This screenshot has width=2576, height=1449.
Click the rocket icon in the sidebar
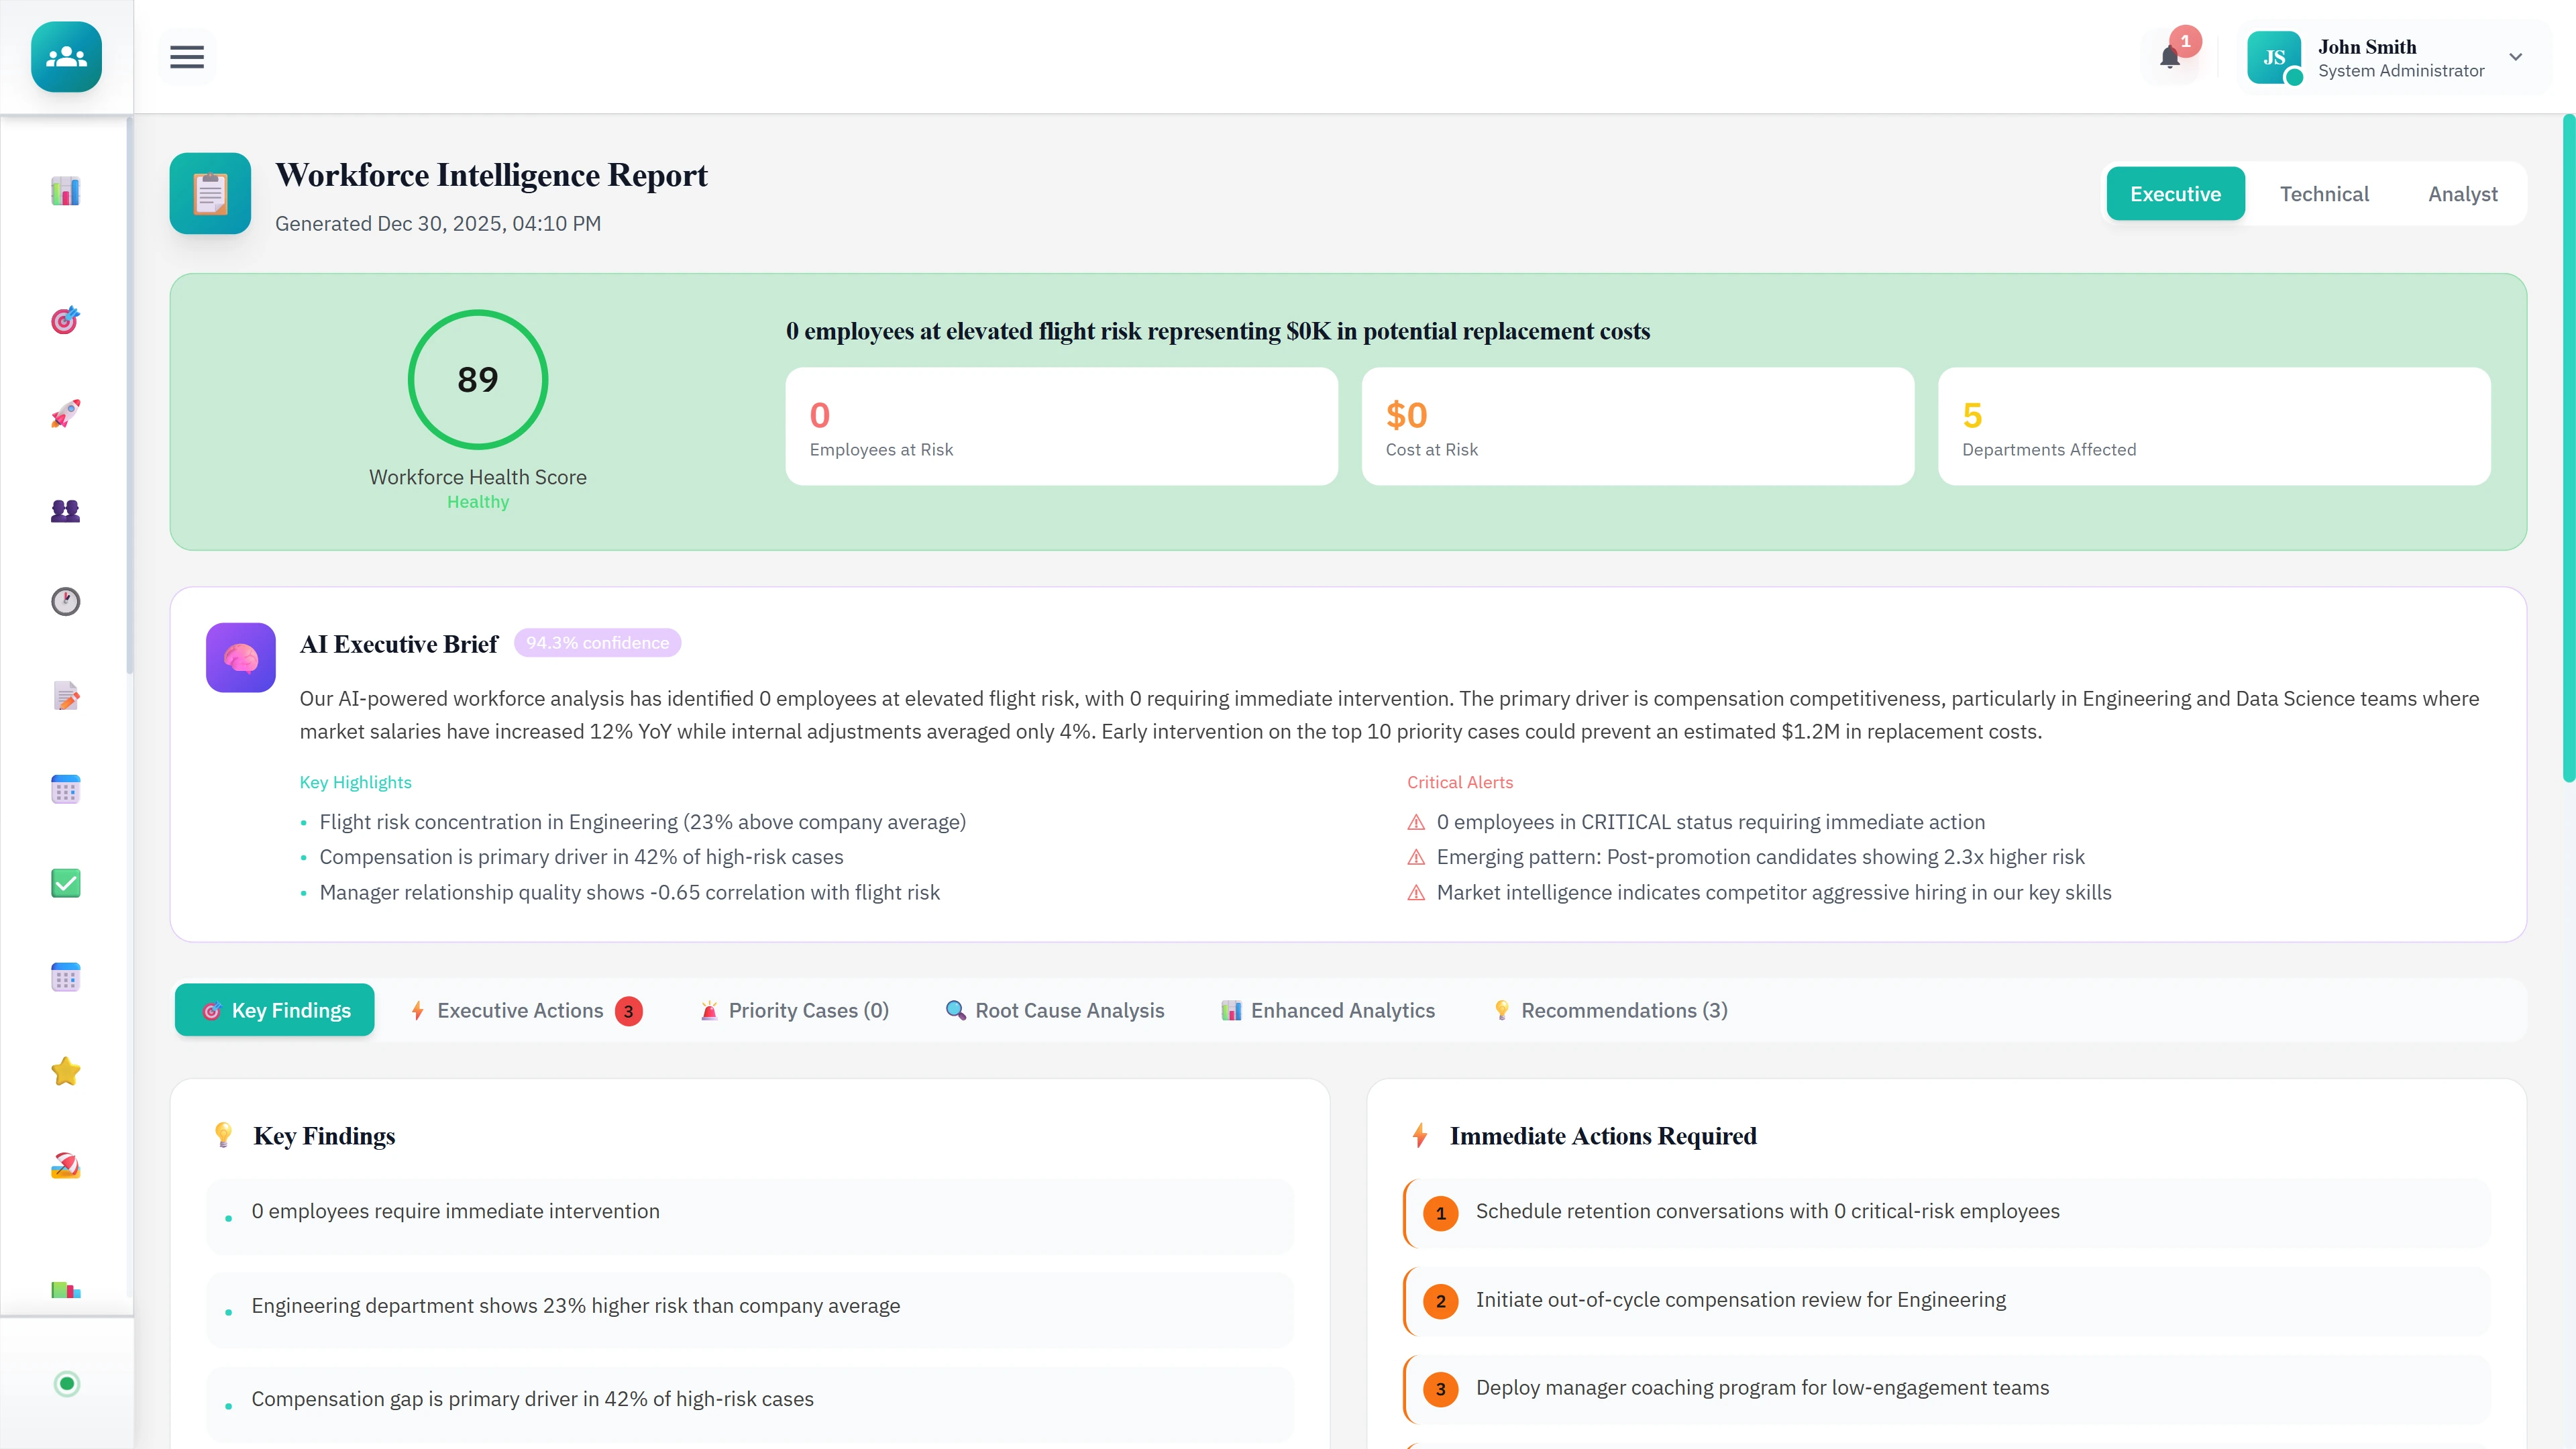click(x=65, y=414)
